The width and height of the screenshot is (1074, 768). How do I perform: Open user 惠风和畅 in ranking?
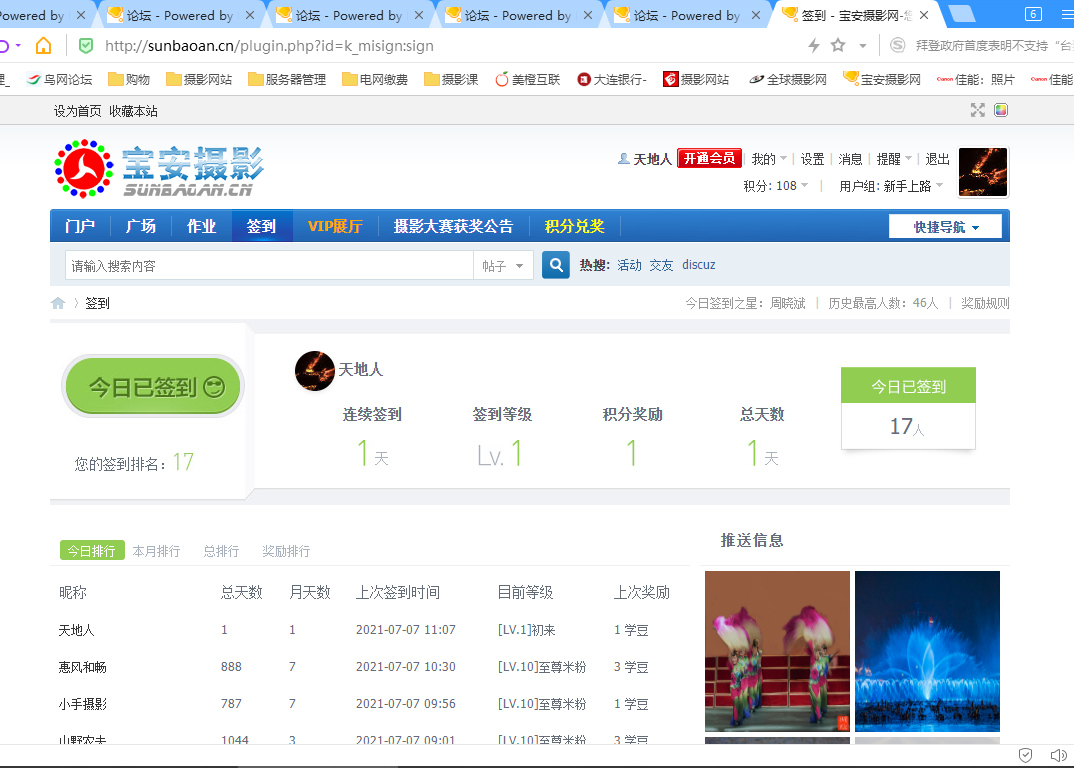point(82,667)
